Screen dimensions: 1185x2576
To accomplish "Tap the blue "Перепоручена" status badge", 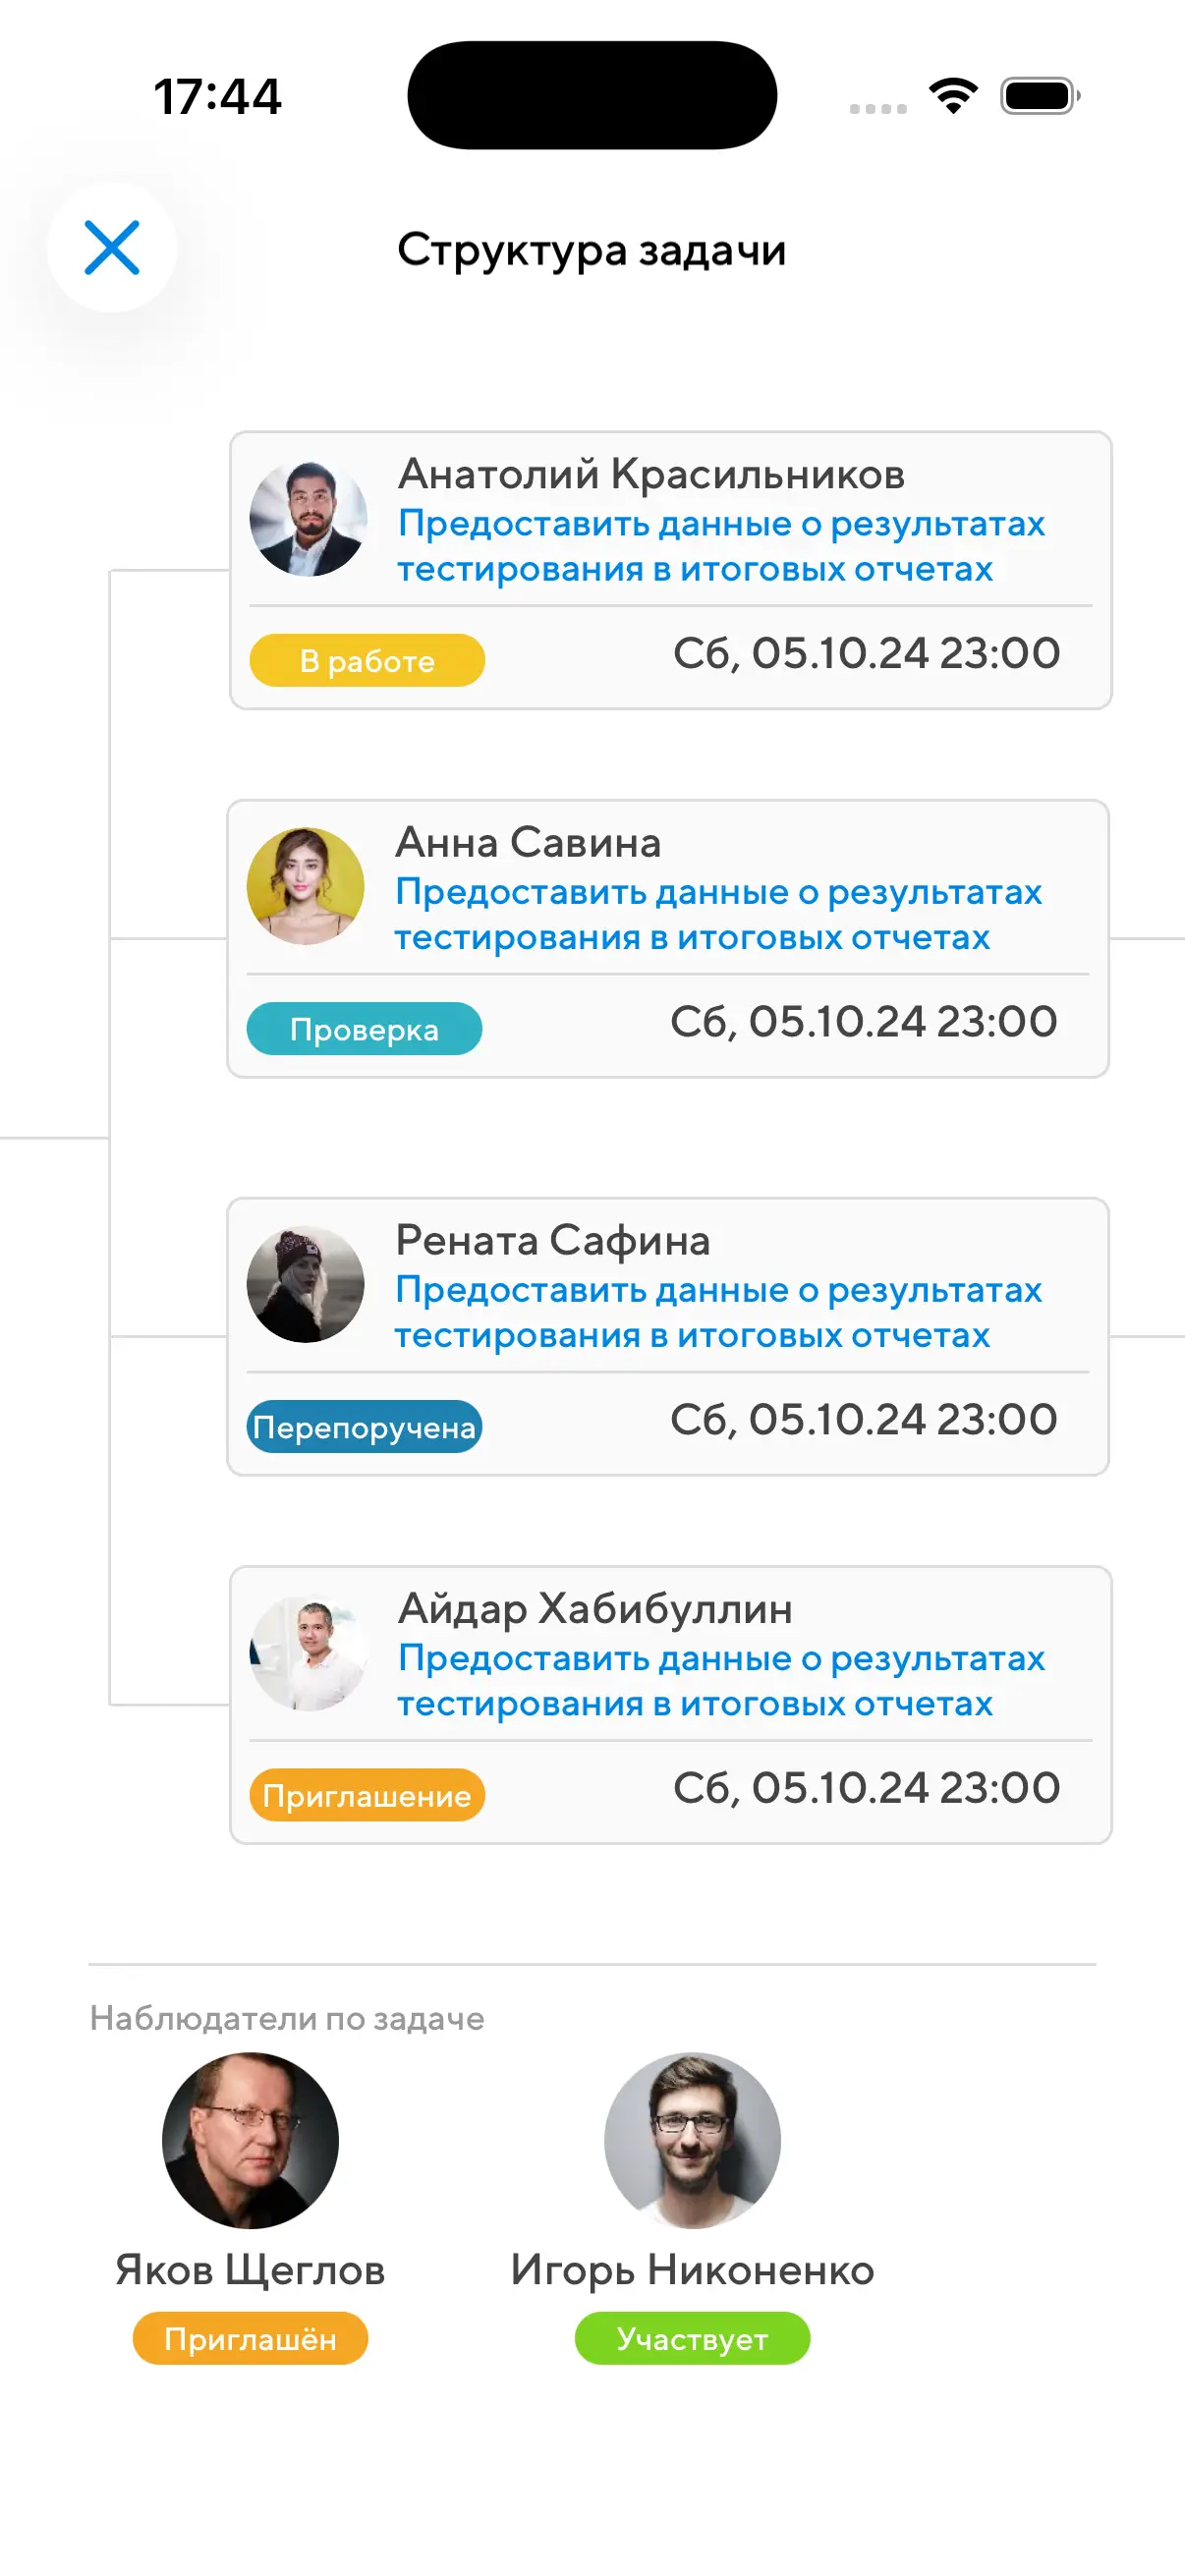I will click(364, 1427).
